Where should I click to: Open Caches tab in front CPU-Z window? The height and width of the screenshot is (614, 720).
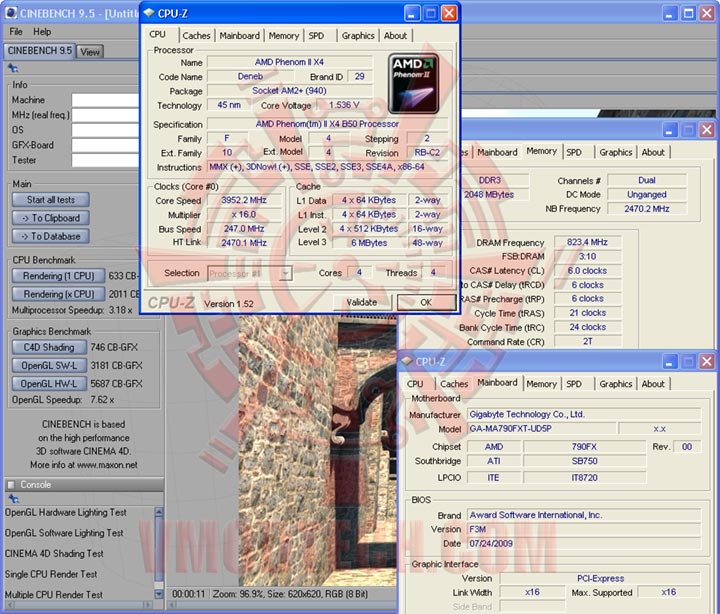point(196,35)
